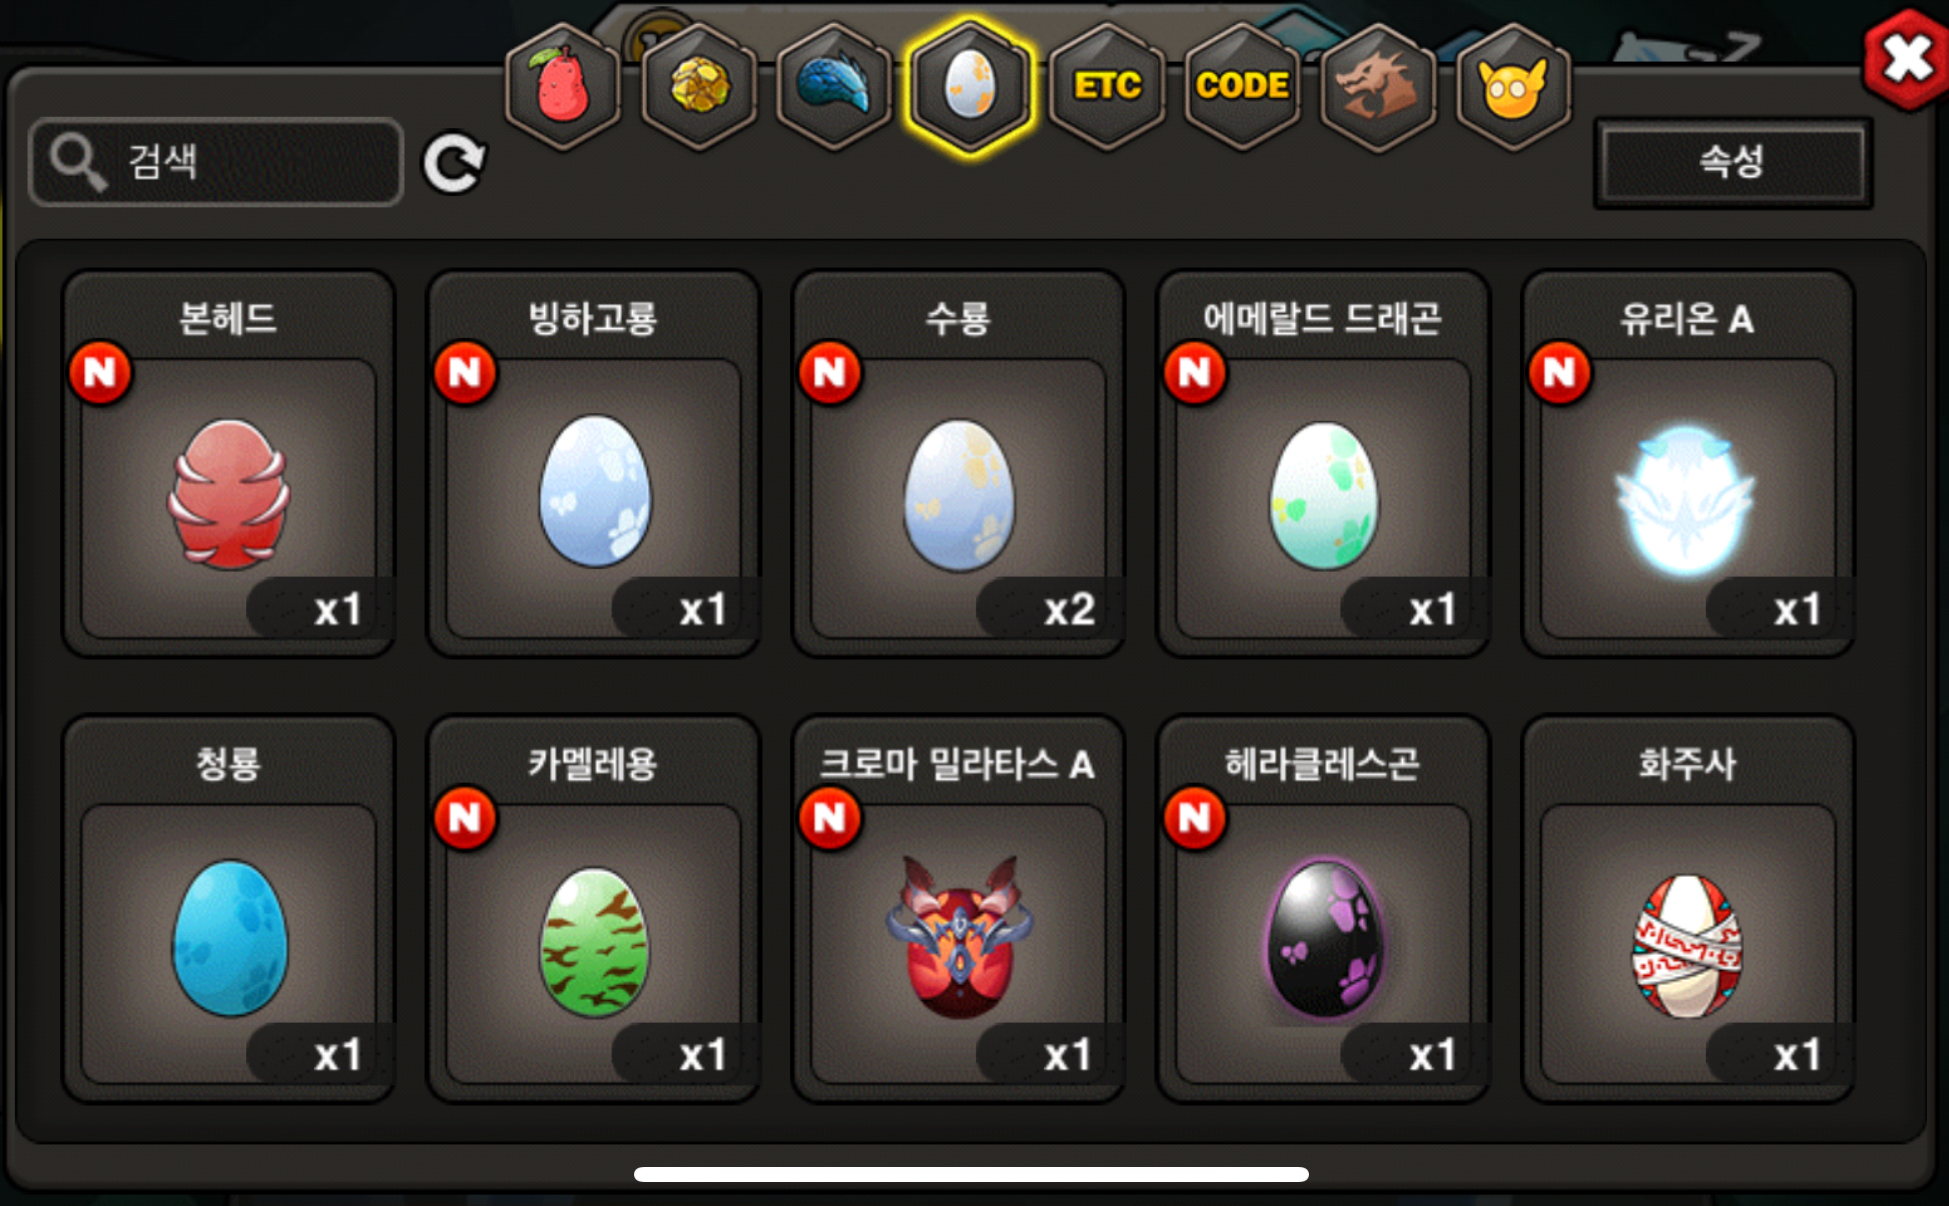Switch to the CODE tab
This screenshot has height=1206, width=1949.
click(x=1242, y=87)
